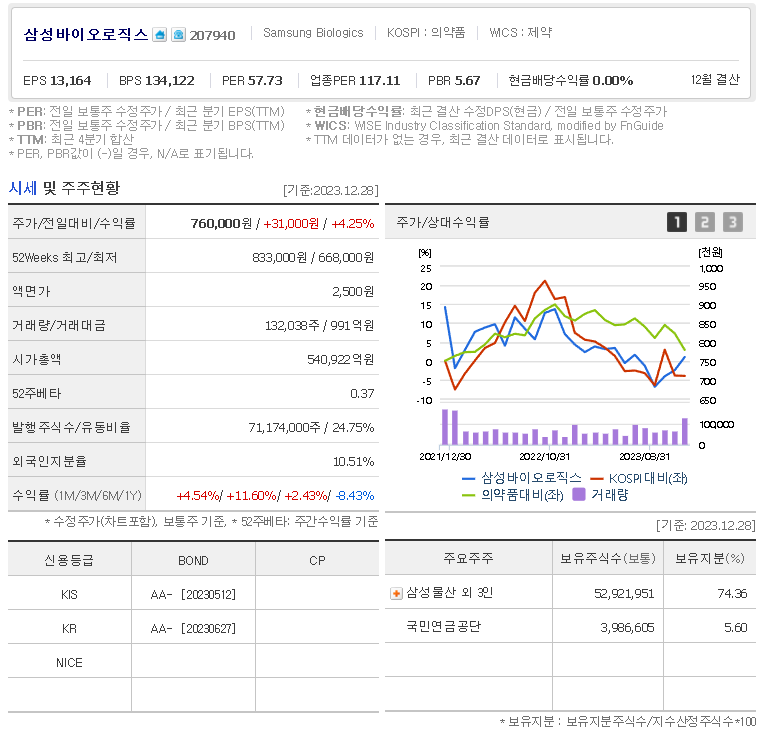The width and height of the screenshot is (766, 730).
Task: Click the 주요주주 column header
Action: pos(468,558)
